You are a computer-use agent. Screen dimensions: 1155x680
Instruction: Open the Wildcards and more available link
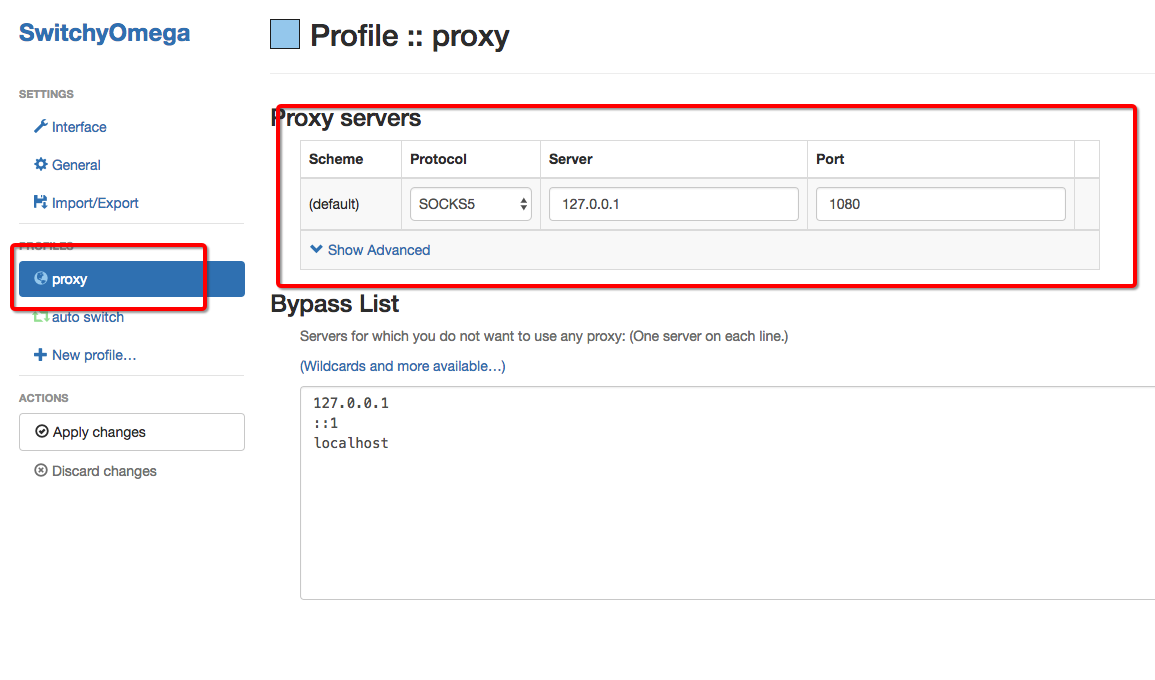click(402, 366)
